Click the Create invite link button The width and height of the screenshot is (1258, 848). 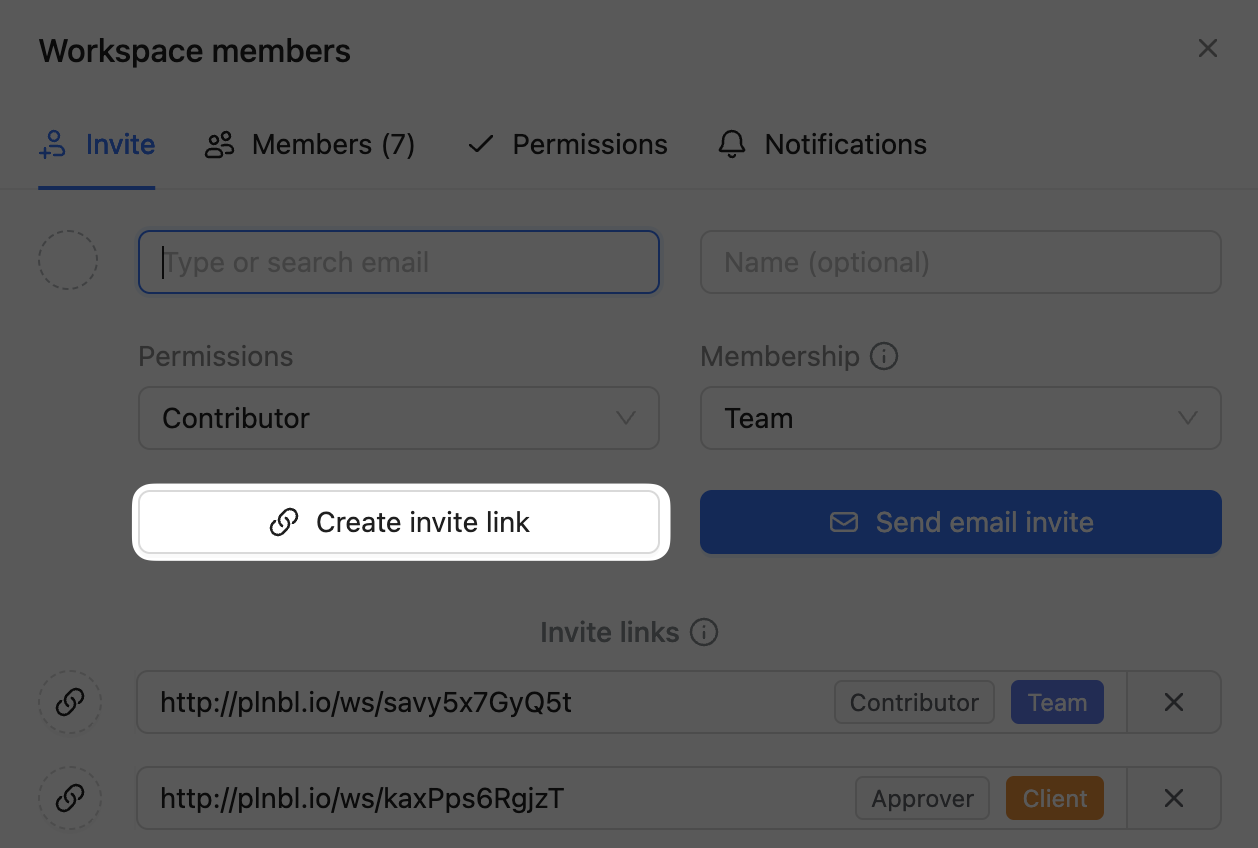tap(398, 522)
